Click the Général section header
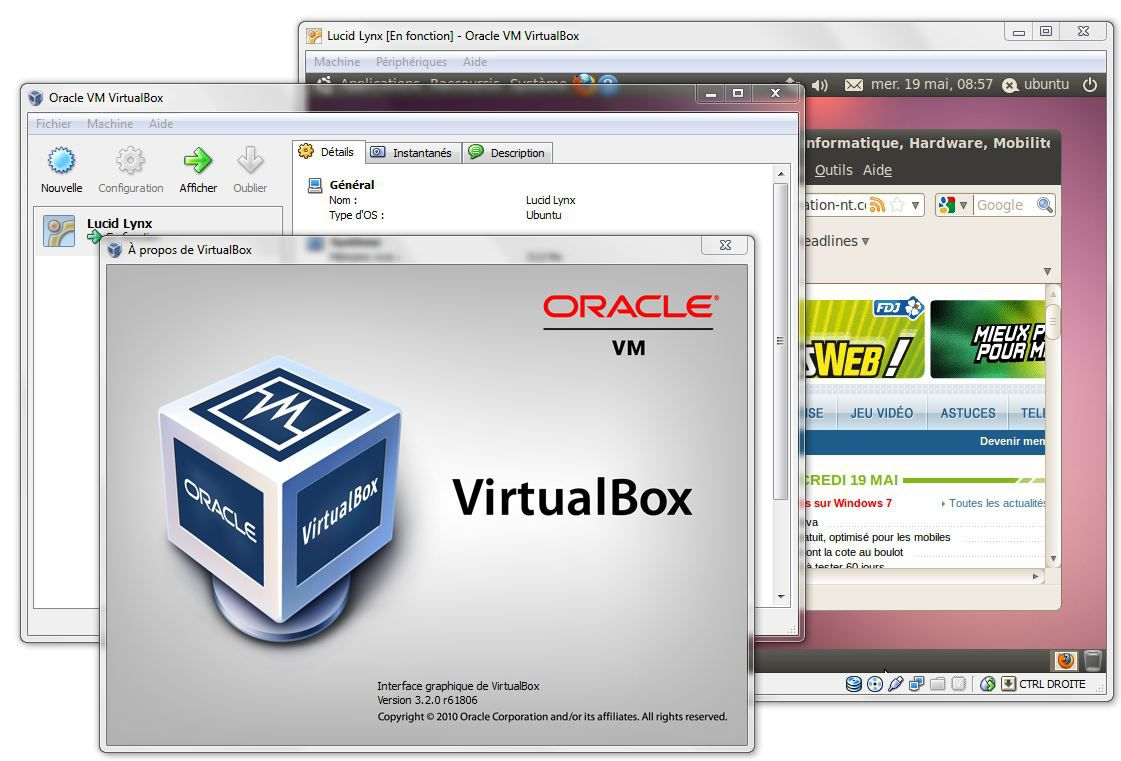1121x761 pixels. pos(352,185)
